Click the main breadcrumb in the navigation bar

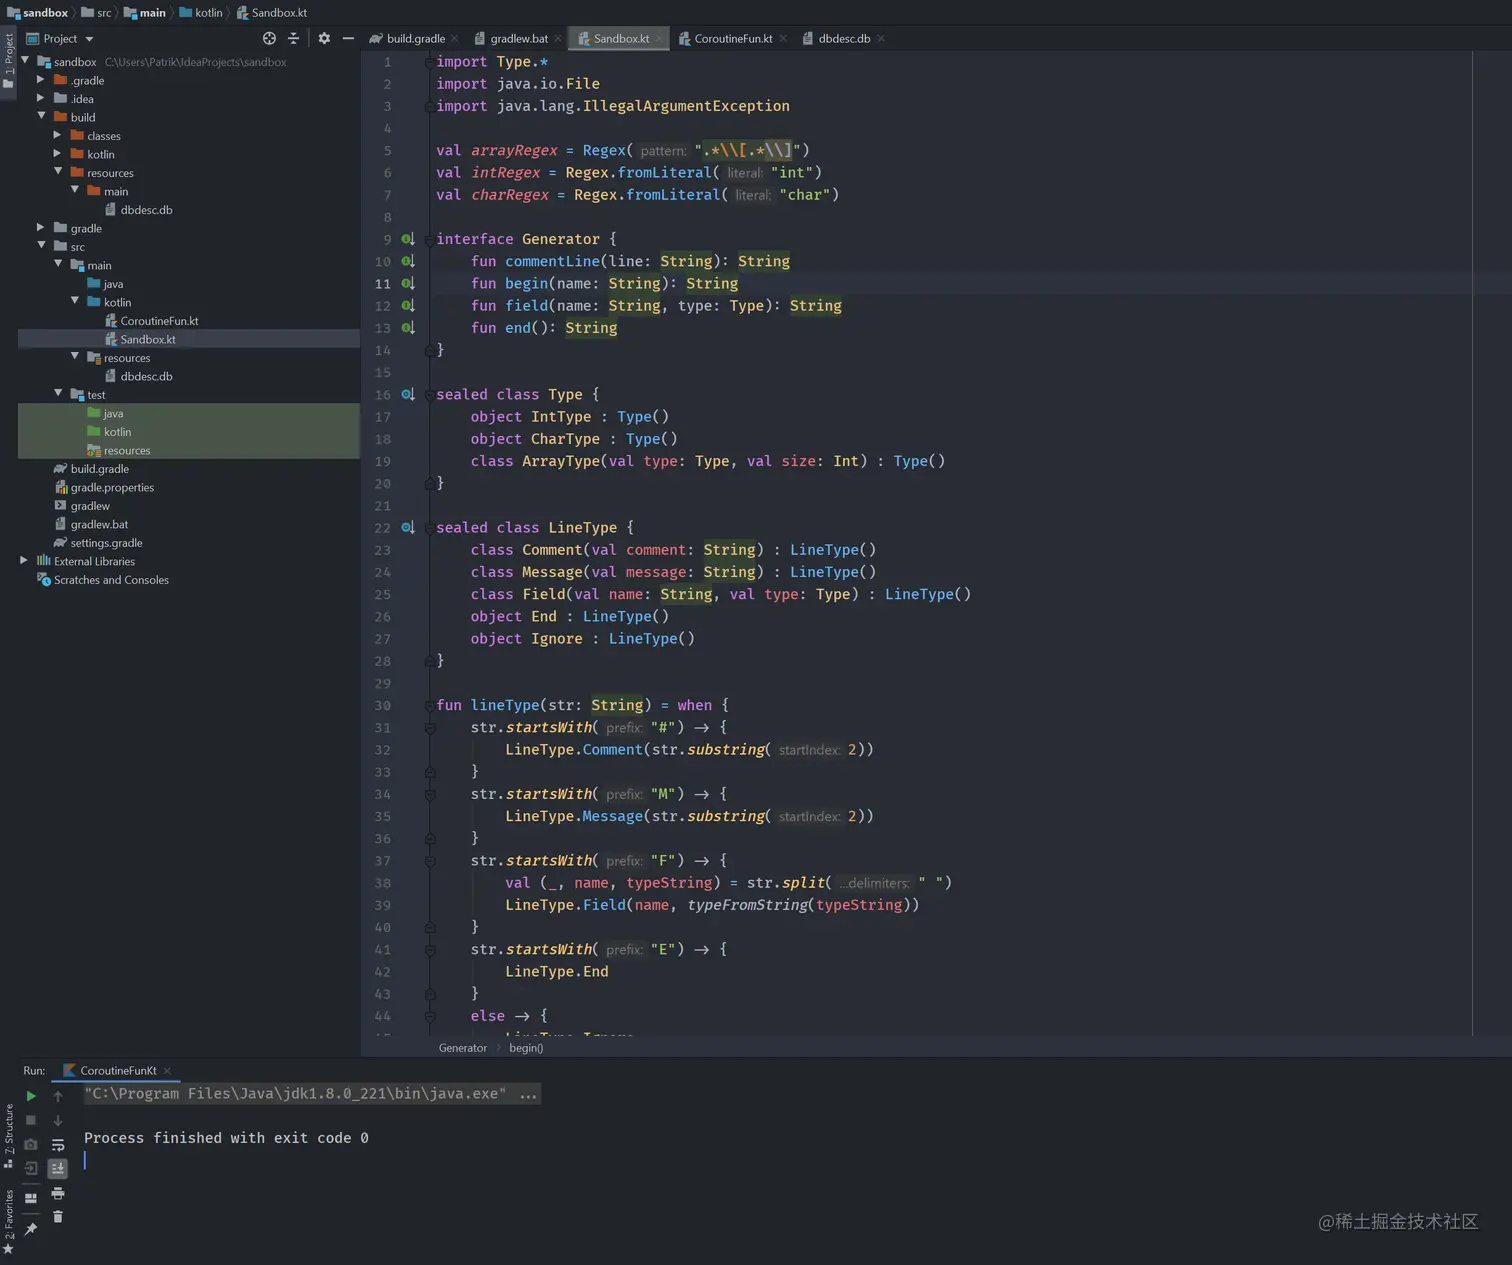(x=144, y=12)
